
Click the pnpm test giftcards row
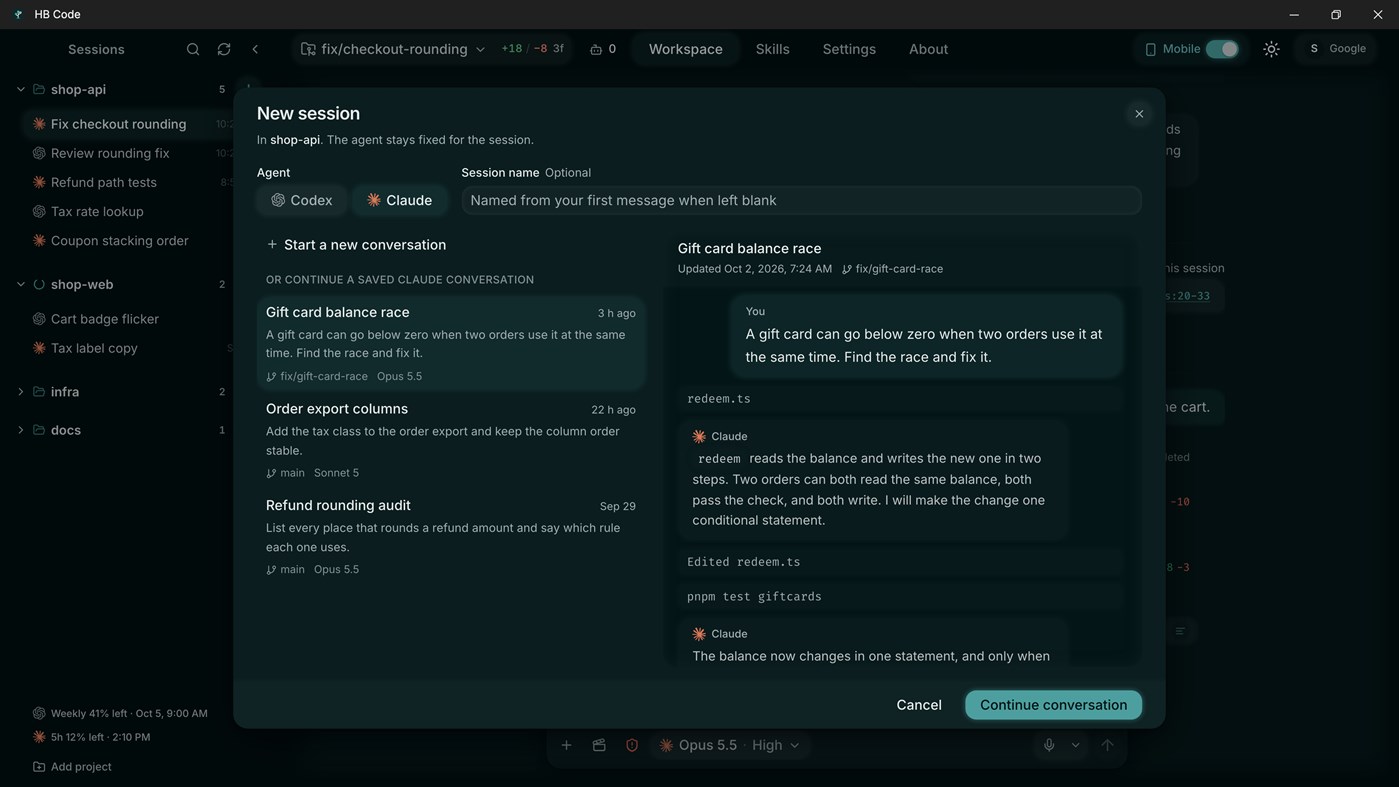tap(900, 597)
